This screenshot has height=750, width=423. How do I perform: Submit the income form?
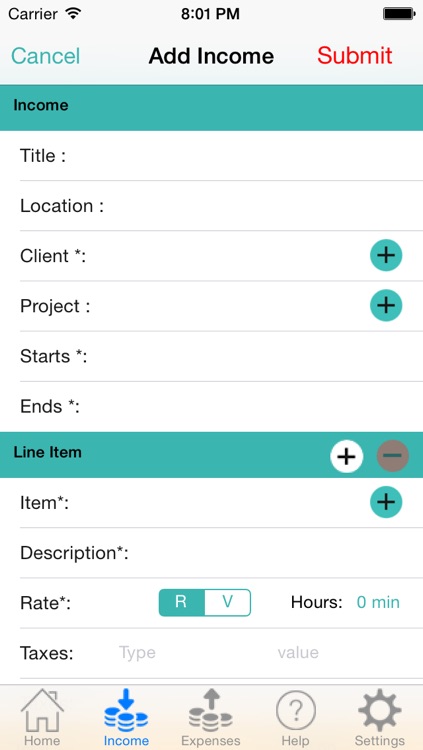tap(355, 56)
